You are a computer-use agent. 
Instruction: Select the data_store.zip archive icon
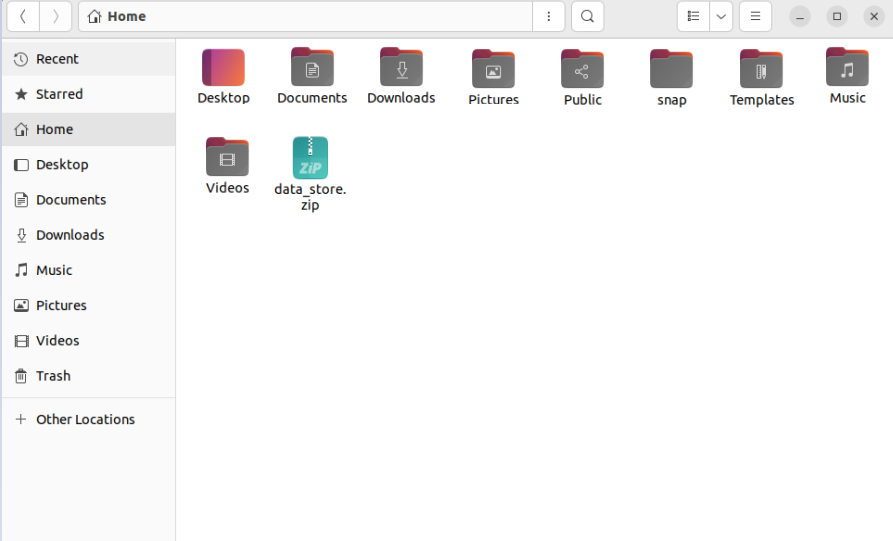click(x=310, y=158)
